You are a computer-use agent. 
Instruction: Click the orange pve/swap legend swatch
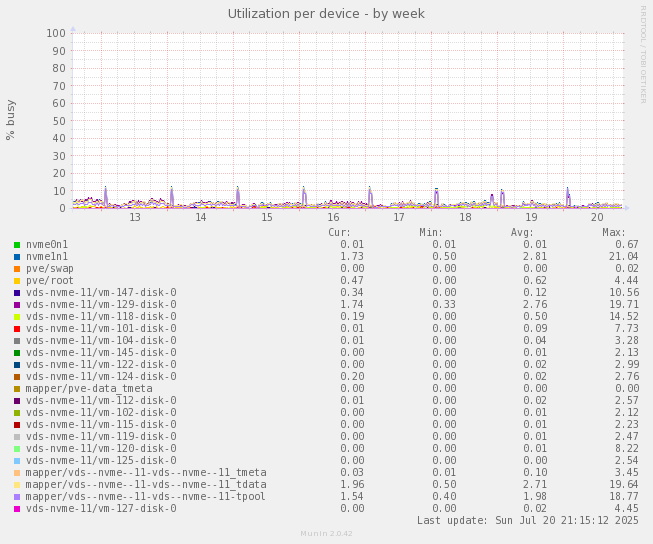click(17, 269)
